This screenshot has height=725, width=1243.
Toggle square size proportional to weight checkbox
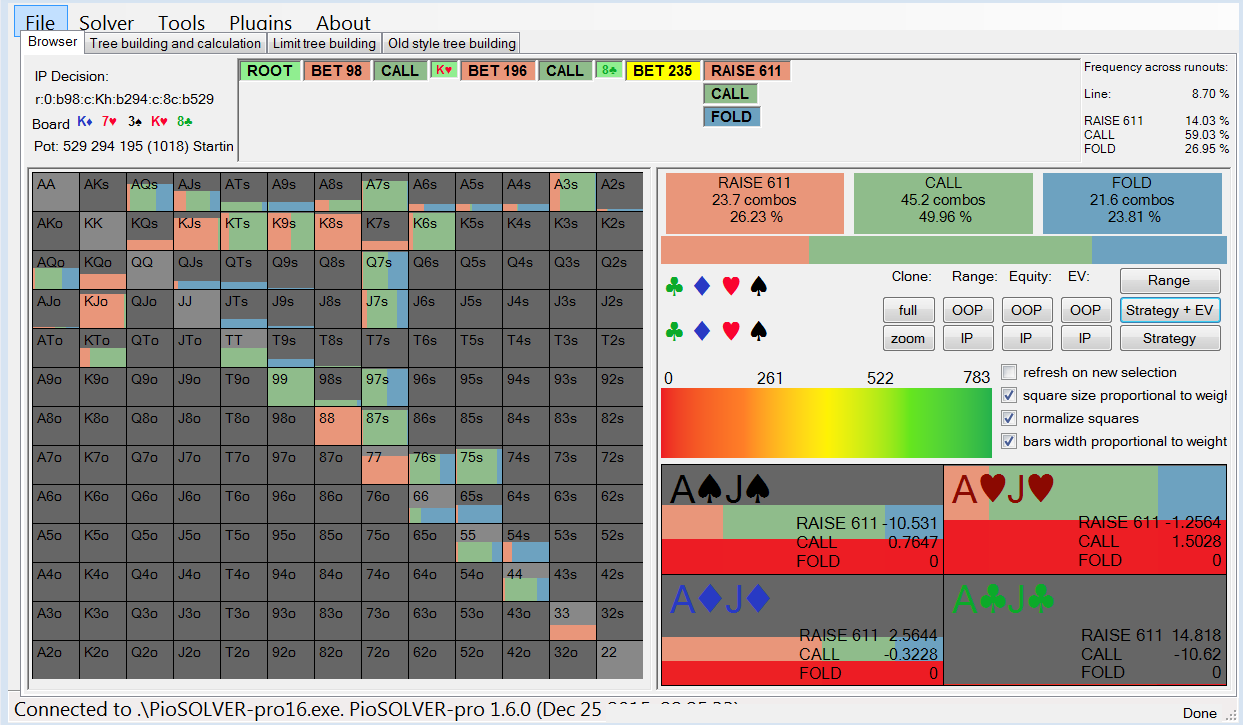1010,395
